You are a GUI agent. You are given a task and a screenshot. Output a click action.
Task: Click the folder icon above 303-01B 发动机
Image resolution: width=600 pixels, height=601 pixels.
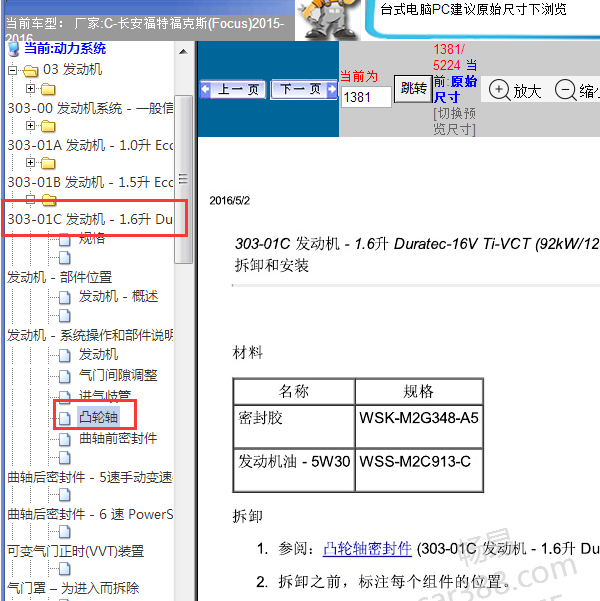point(48,163)
